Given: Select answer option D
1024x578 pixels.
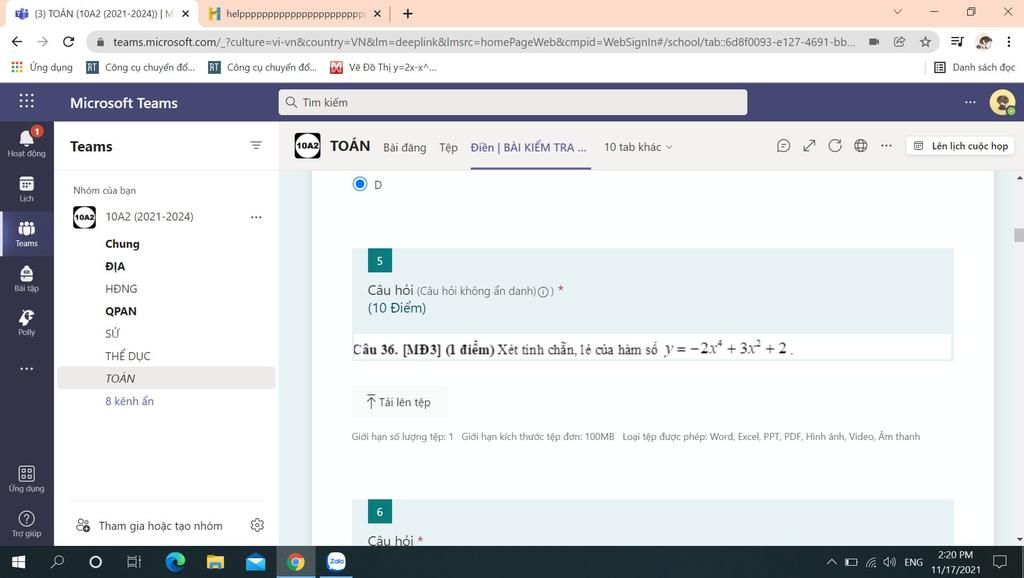Looking at the screenshot, I should tap(359, 184).
